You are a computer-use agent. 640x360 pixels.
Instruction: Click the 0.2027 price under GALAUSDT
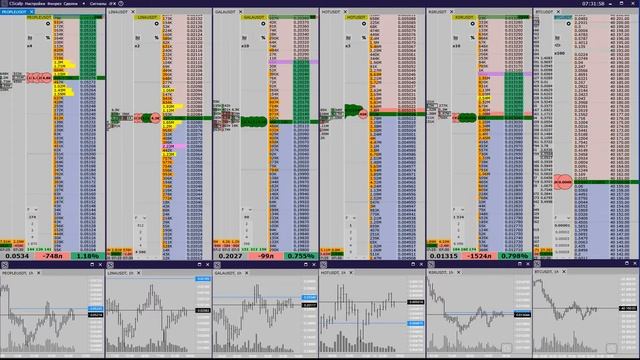(x=230, y=256)
